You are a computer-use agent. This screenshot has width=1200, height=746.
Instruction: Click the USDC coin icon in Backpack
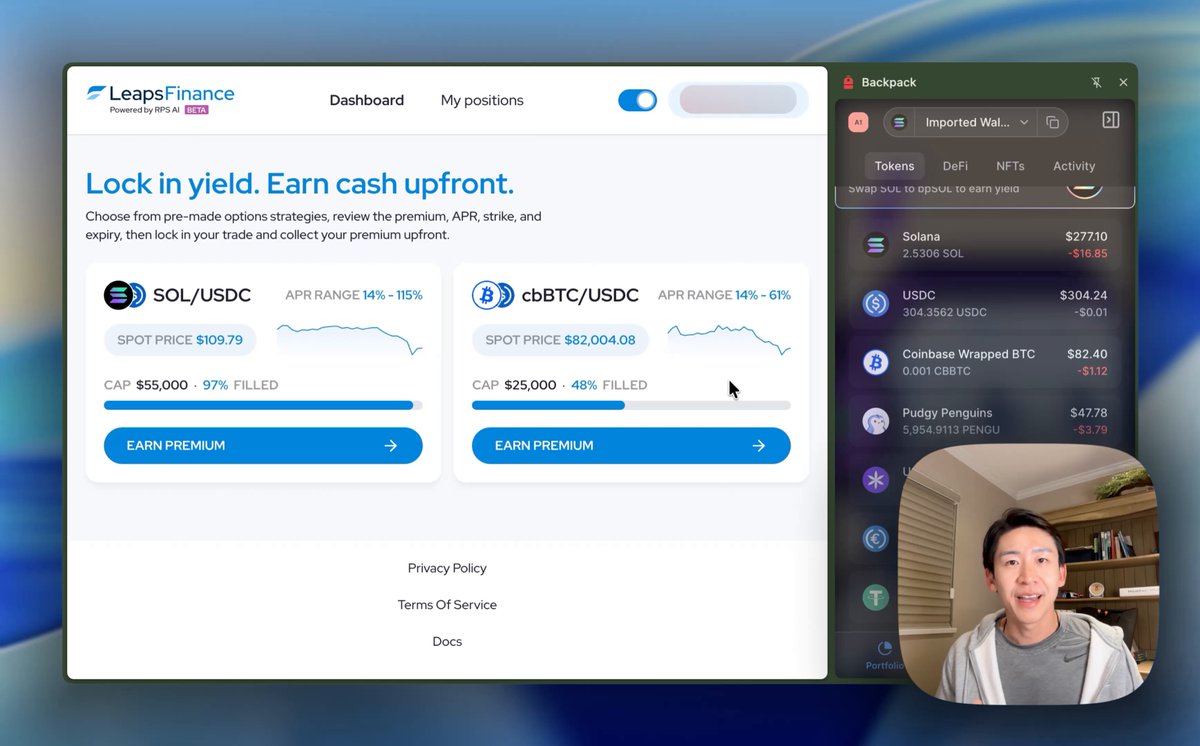click(876, 304)
